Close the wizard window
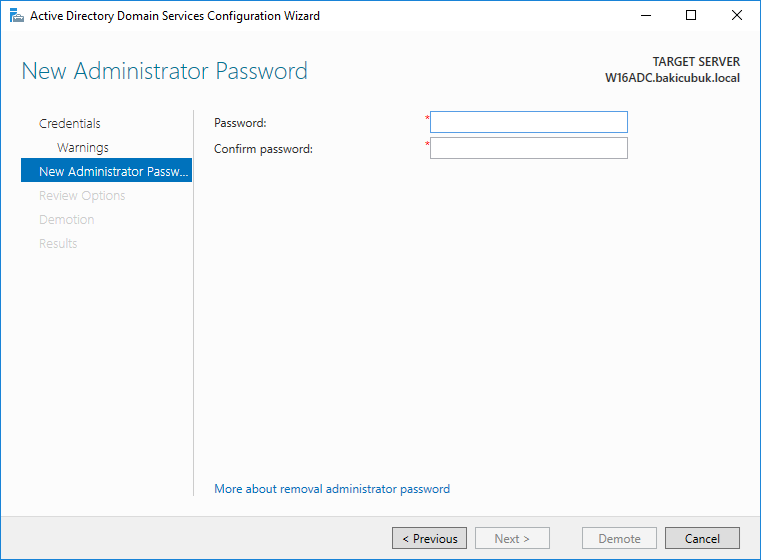Screen dimensions: 761x560 coord(736,16)
